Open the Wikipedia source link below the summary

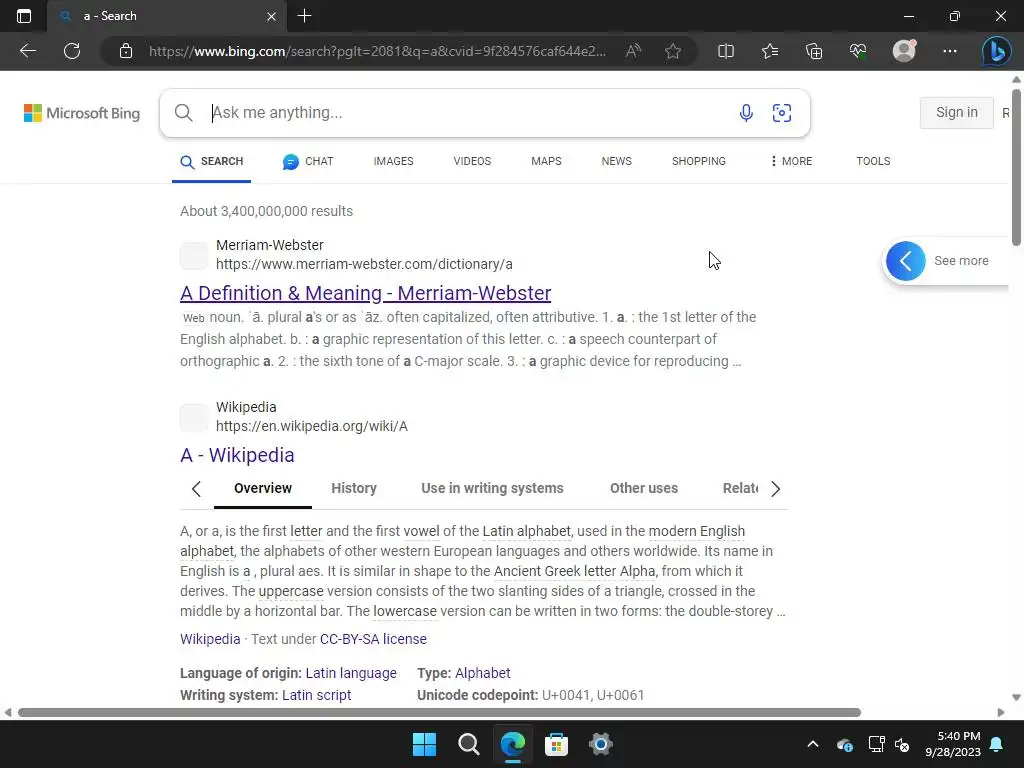tap(210, 639)
